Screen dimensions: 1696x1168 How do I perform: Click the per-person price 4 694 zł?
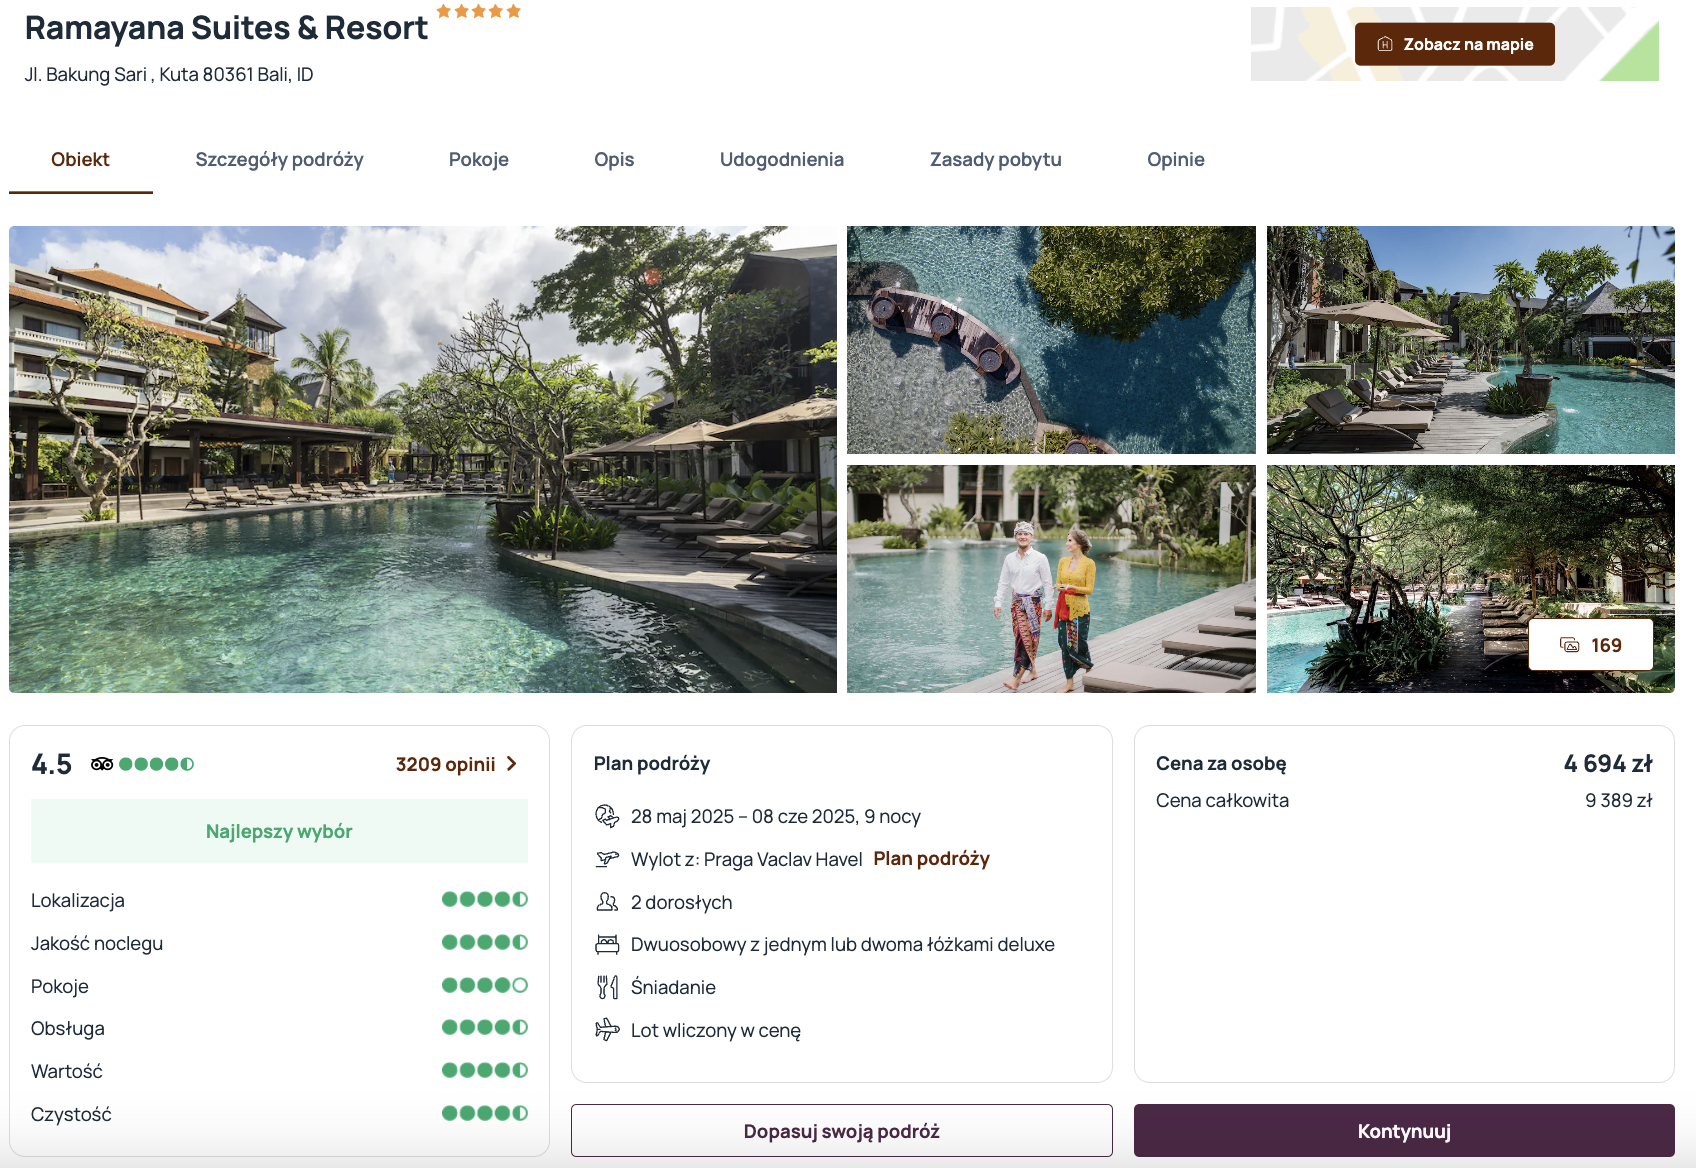pos(1608,764)
